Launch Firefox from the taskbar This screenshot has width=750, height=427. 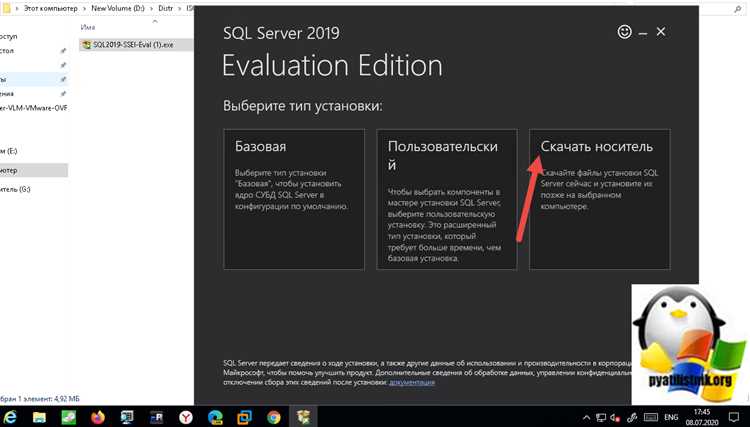pos(98,417)
